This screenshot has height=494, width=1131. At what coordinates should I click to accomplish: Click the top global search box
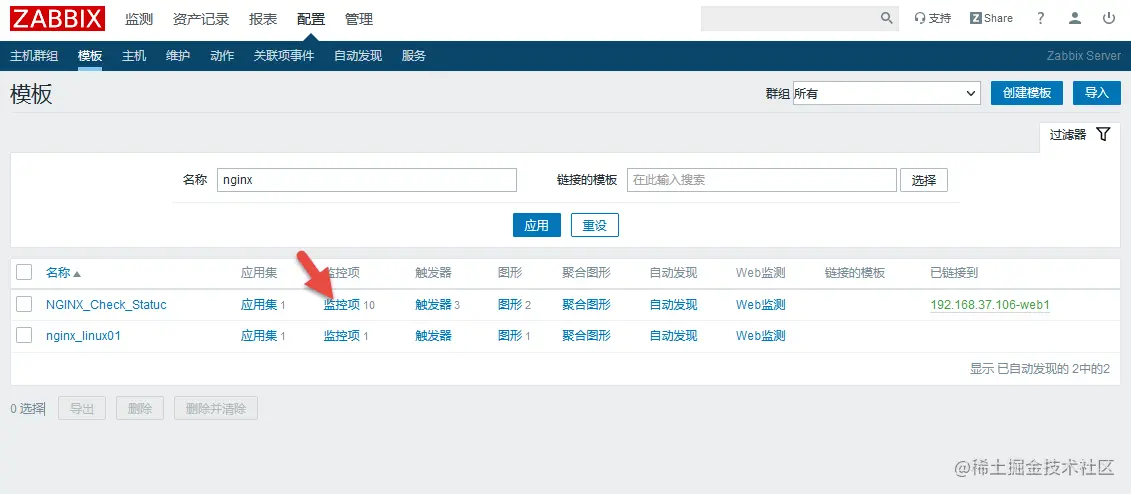click(x=800, y=18)
